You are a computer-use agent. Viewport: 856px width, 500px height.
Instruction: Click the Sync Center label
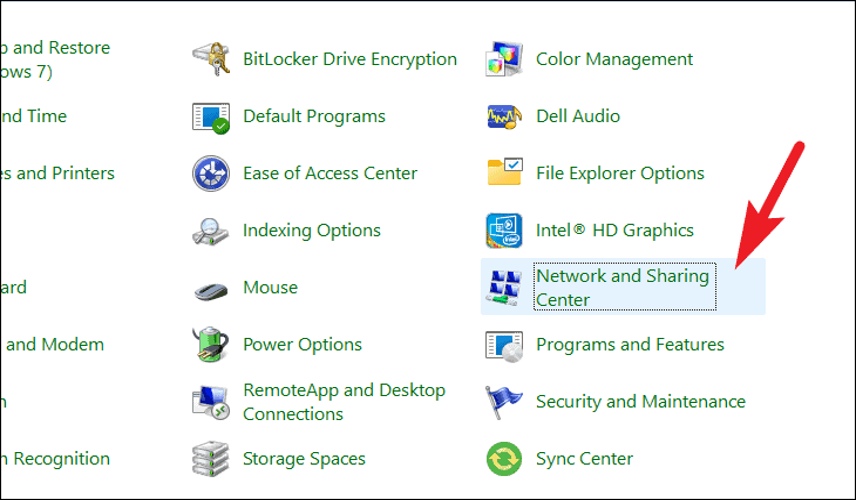[584, 459]
